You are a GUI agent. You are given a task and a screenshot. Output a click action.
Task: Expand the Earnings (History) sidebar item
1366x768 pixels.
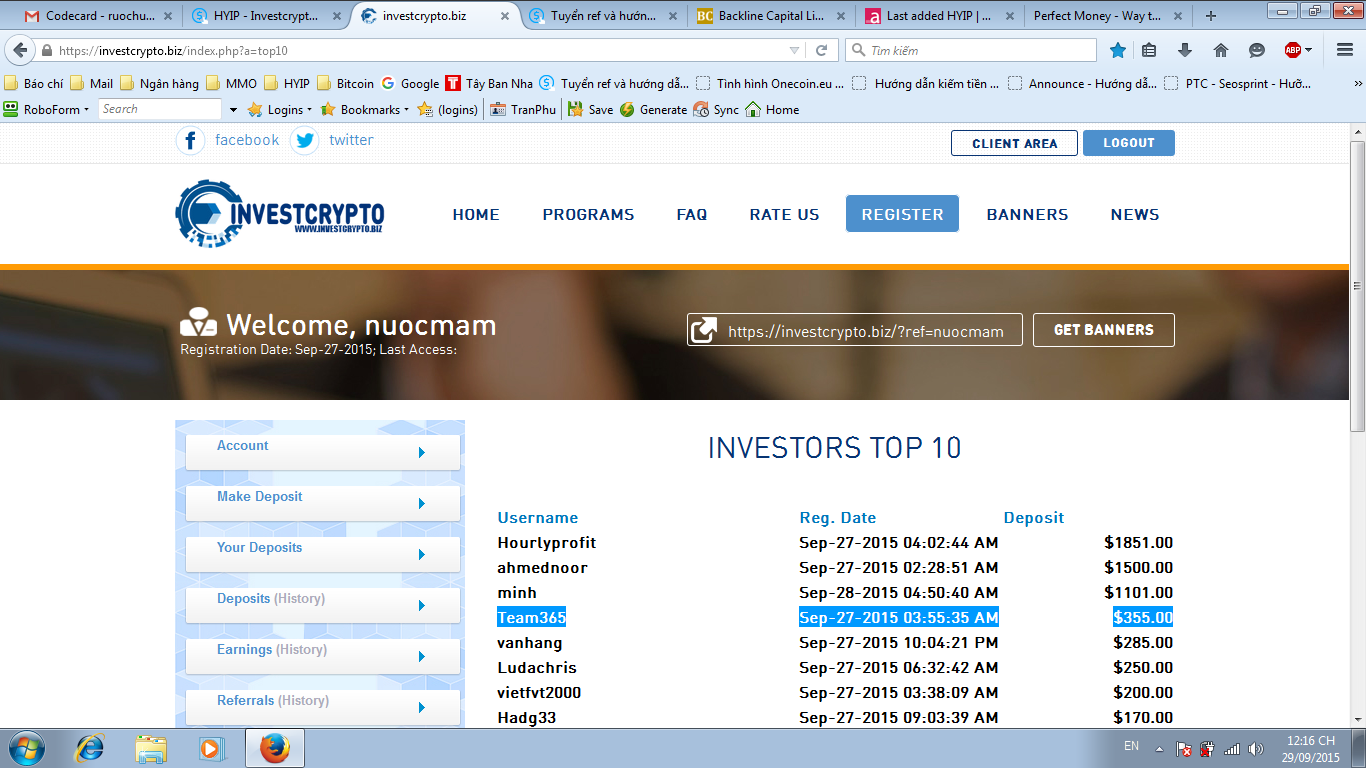coord(323,656)
